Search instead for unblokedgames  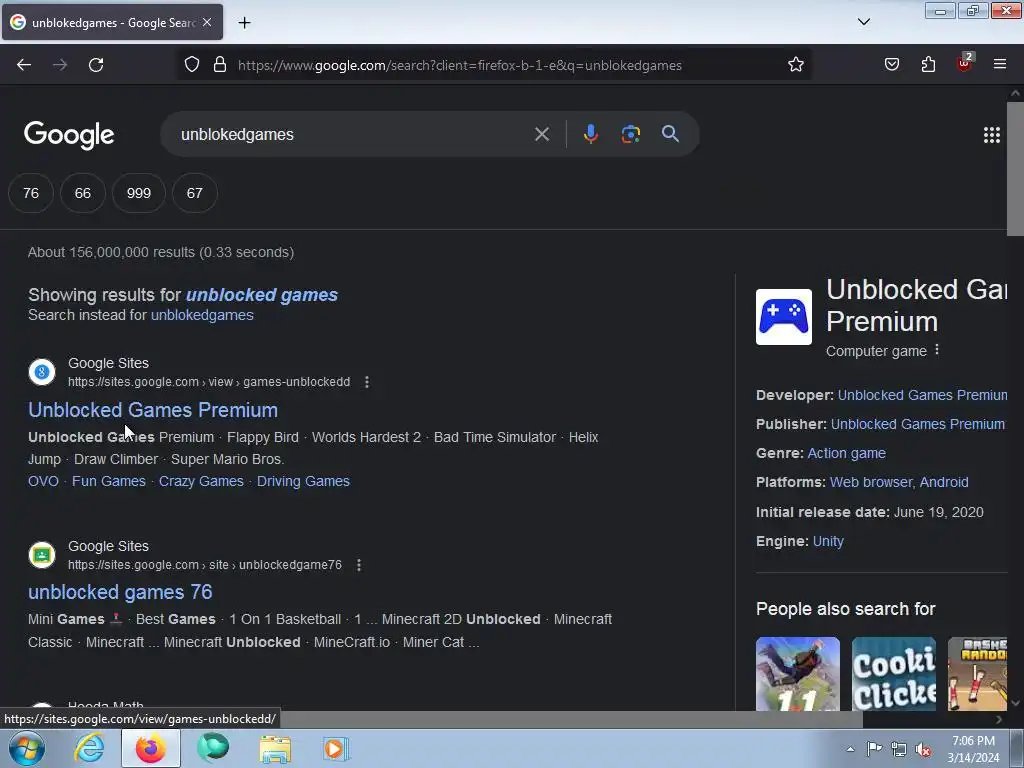click(x=202, y=315)
